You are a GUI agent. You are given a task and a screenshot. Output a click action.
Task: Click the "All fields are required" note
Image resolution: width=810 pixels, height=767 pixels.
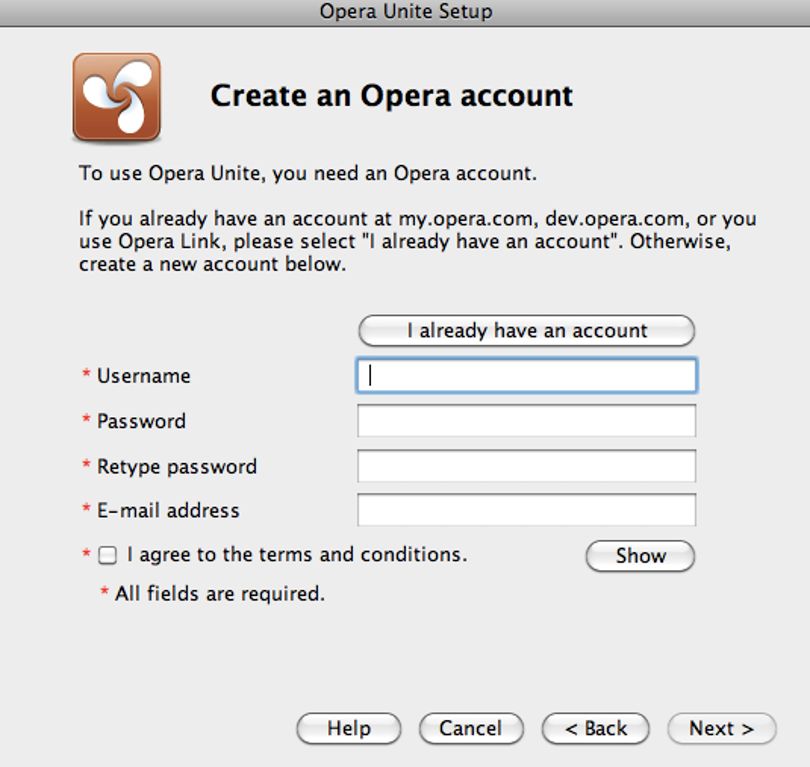(220, 594)
